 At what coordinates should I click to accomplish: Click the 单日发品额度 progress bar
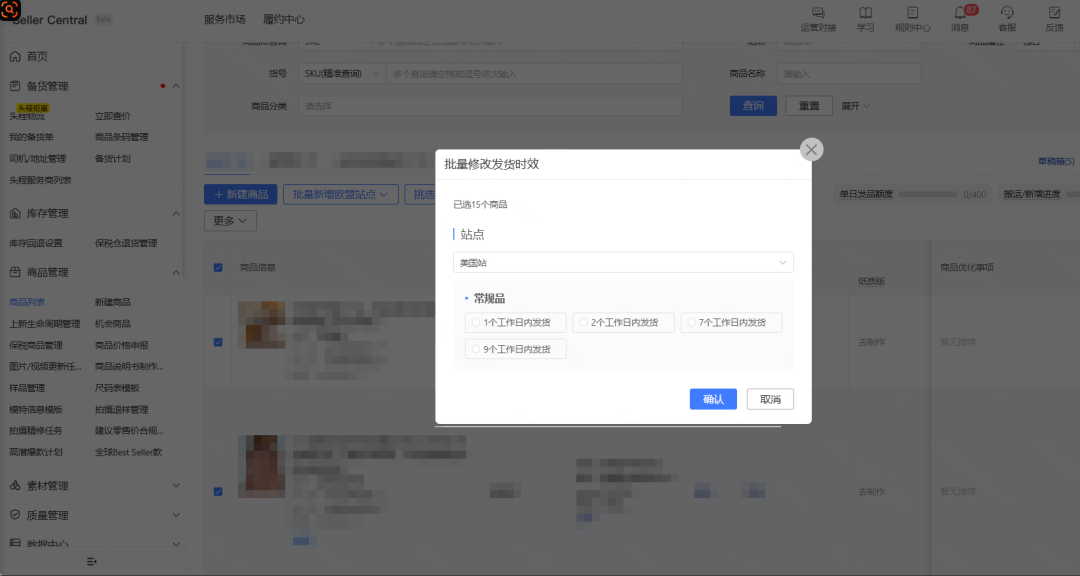(x=927, y=194)
